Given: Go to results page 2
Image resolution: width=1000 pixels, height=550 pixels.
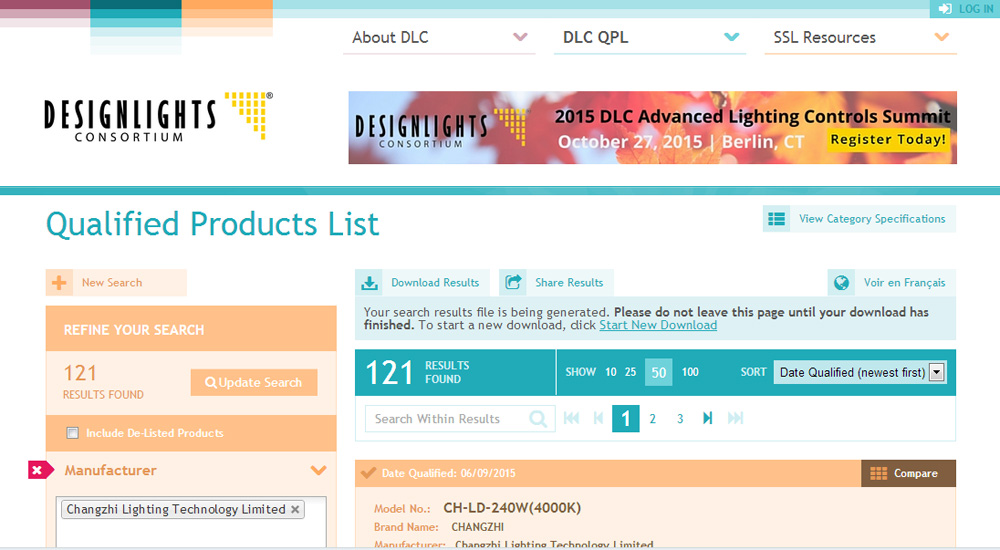Looking at the screenshot, I should 652,419.
